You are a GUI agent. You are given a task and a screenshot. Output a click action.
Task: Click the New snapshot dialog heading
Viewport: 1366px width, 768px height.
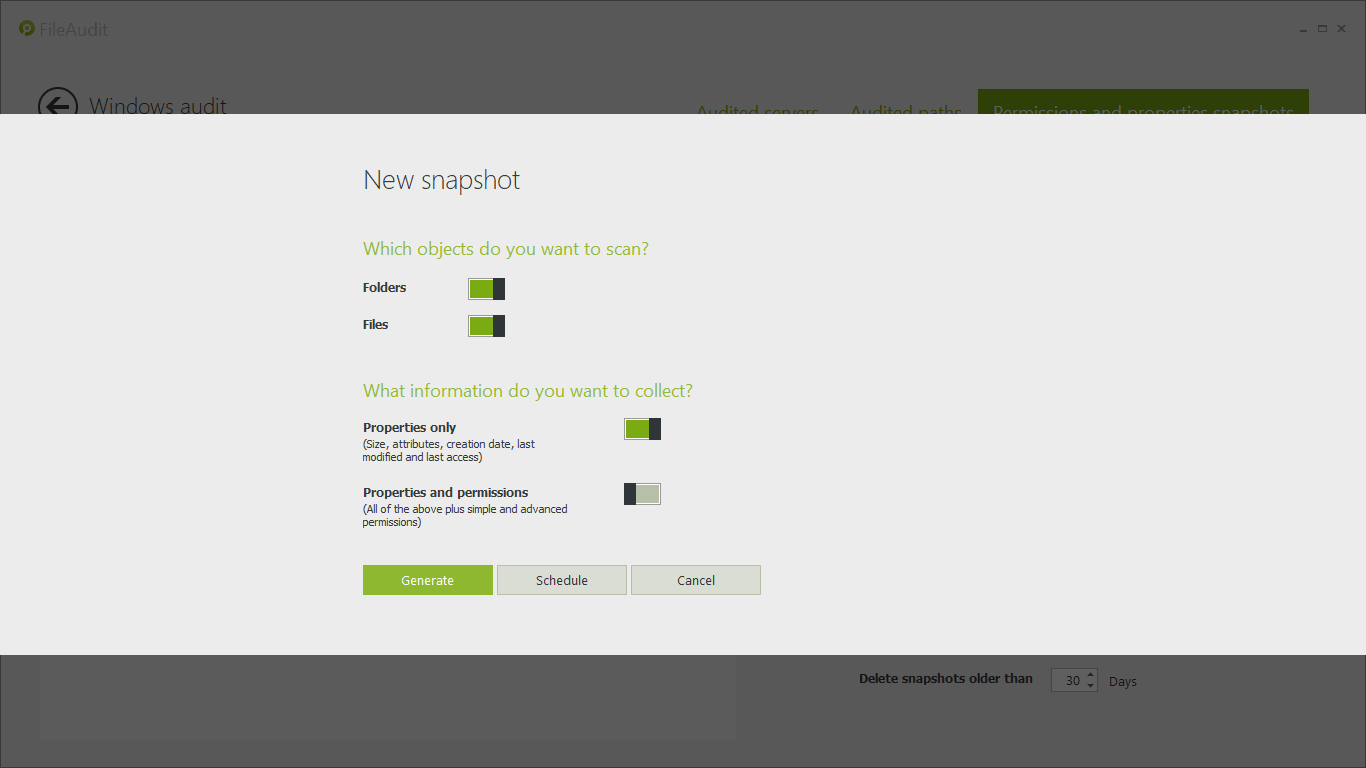click(x=441, y=180)
